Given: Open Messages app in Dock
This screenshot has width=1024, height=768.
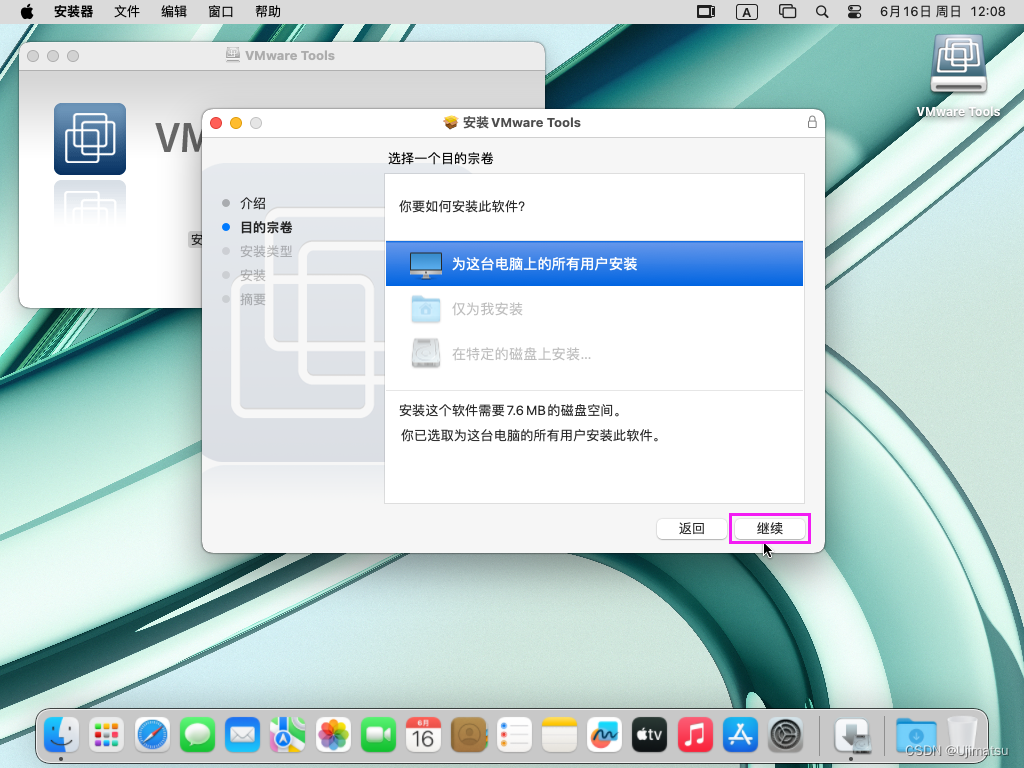Looking at the screenshot, I should tap(197, 735).
